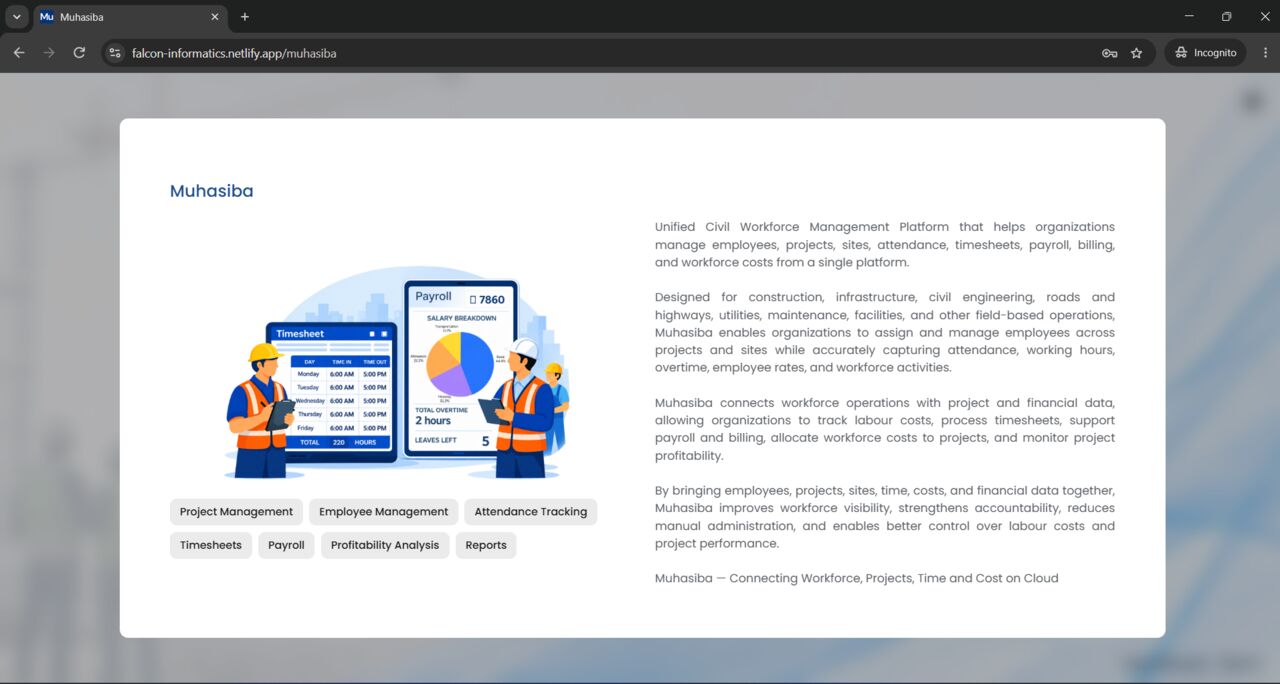Click the paragraph starting 'Designed for construction'

(x=885, y=332)
